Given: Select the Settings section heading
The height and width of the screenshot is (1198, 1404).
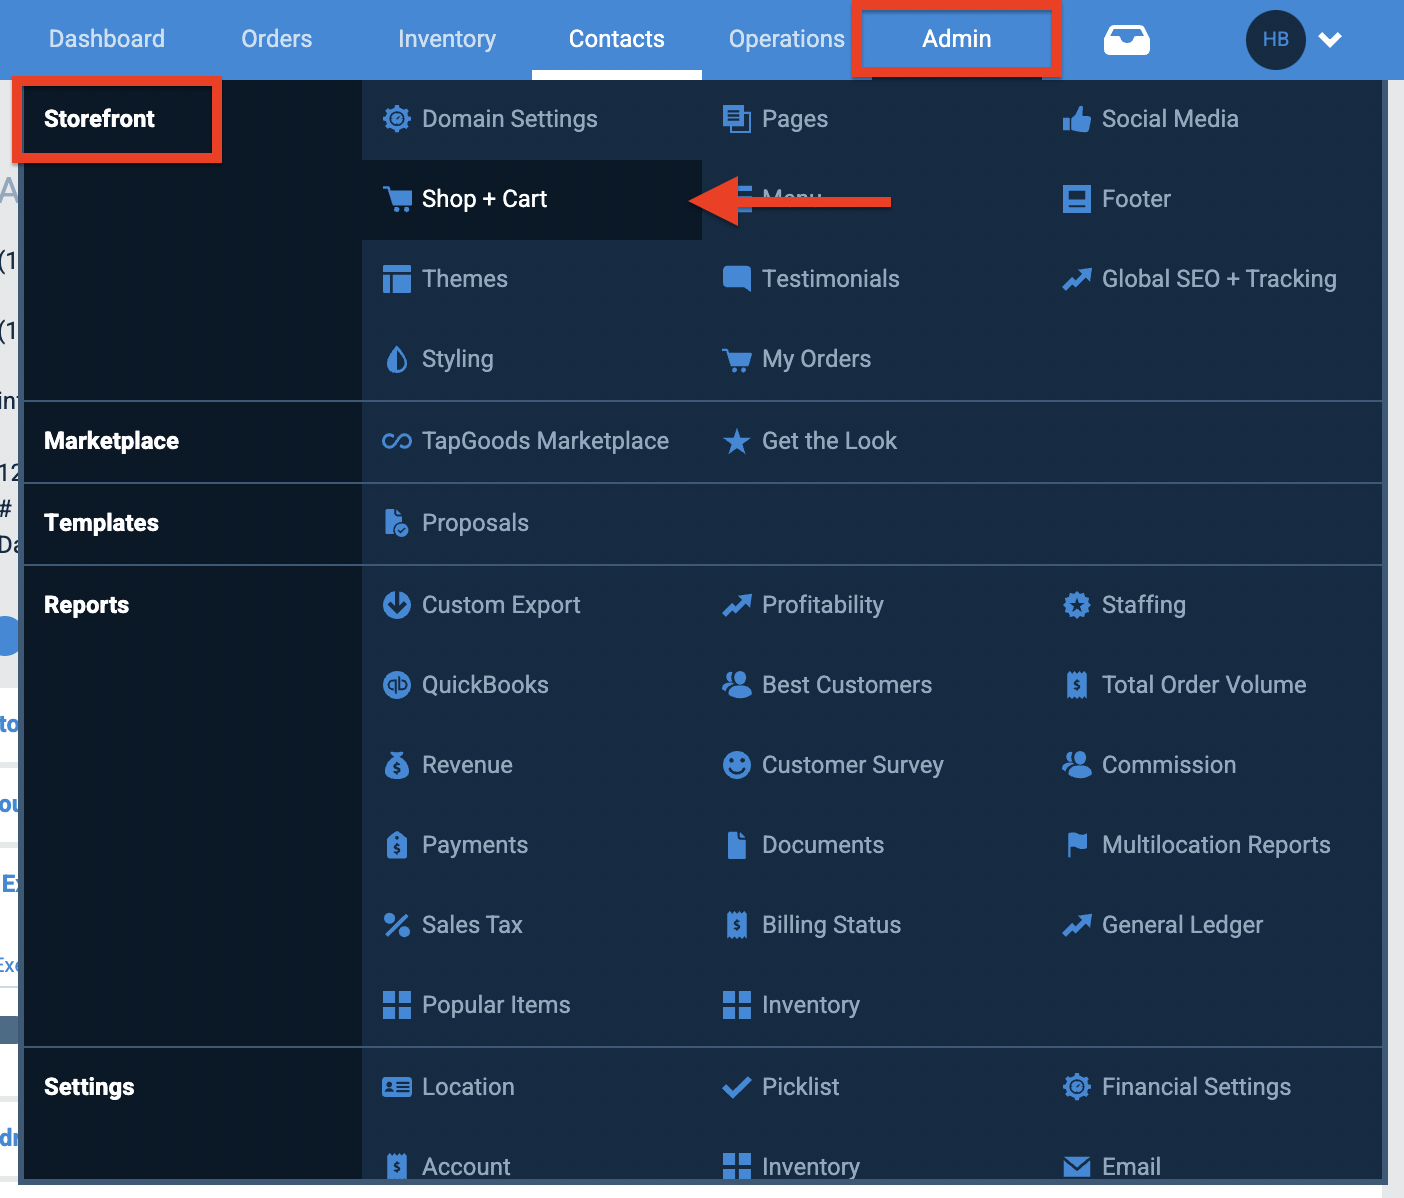Looking at the screenshot, I should click(89, 1087).
